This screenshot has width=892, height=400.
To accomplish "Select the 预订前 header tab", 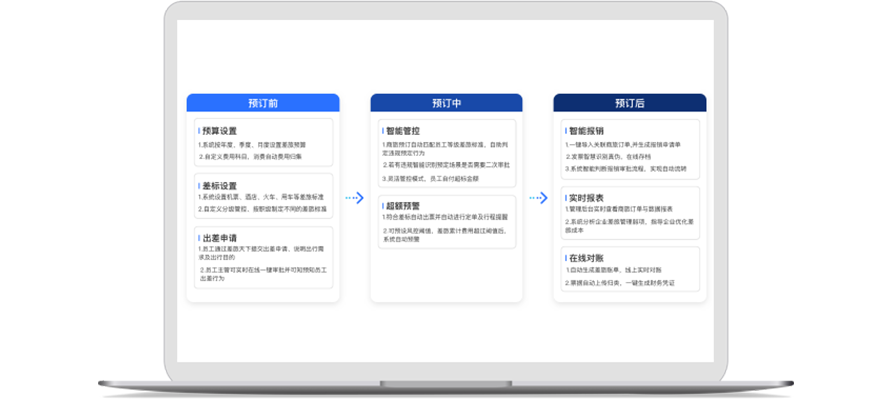I will coord(263,103).
